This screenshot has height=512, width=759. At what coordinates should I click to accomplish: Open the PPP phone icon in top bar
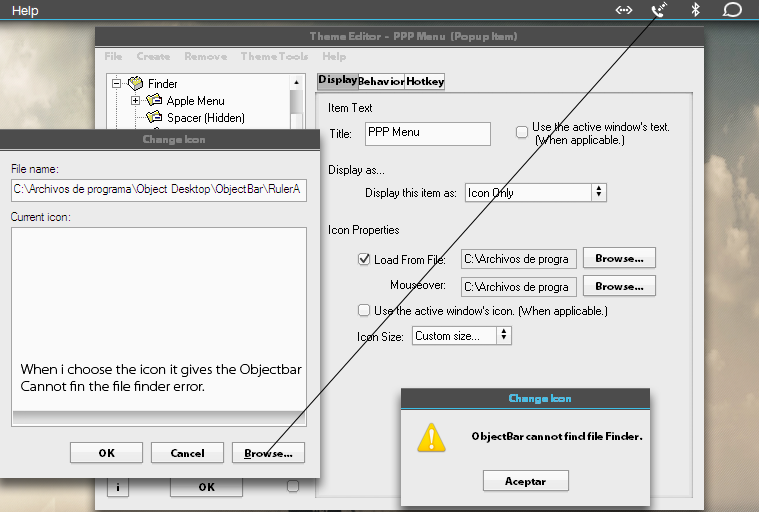coord(659,10)
